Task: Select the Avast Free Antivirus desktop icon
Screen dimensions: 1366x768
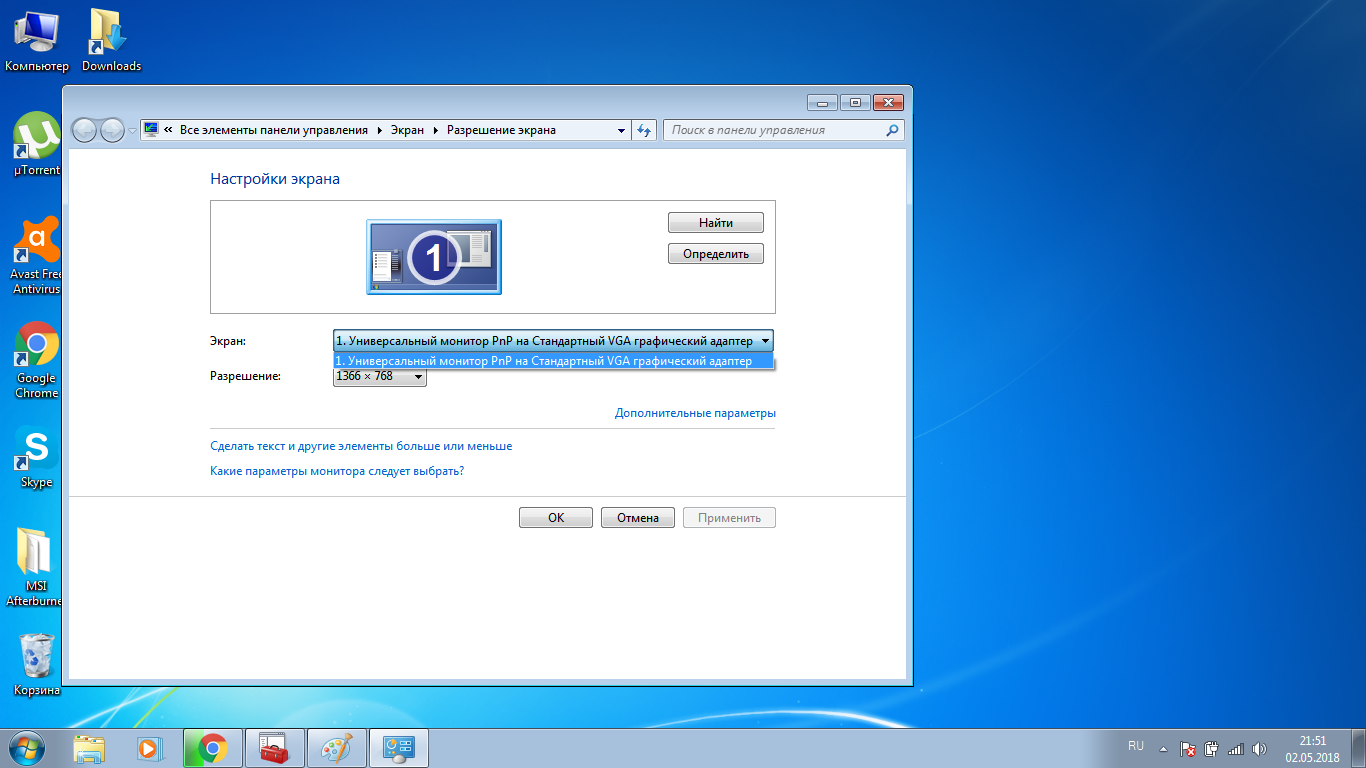Action: (x=36, y=255)
